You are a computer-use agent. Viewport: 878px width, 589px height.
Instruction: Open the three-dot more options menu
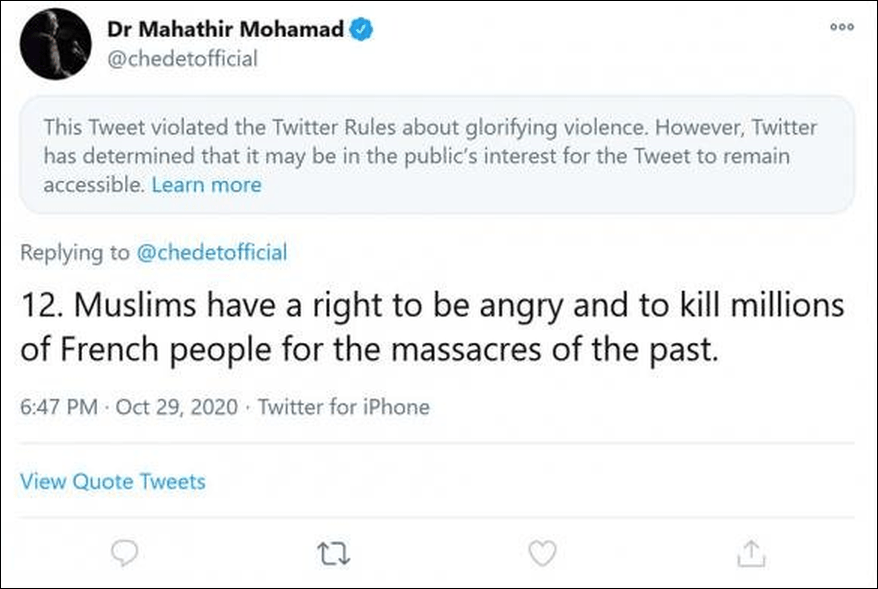[842, 27]
